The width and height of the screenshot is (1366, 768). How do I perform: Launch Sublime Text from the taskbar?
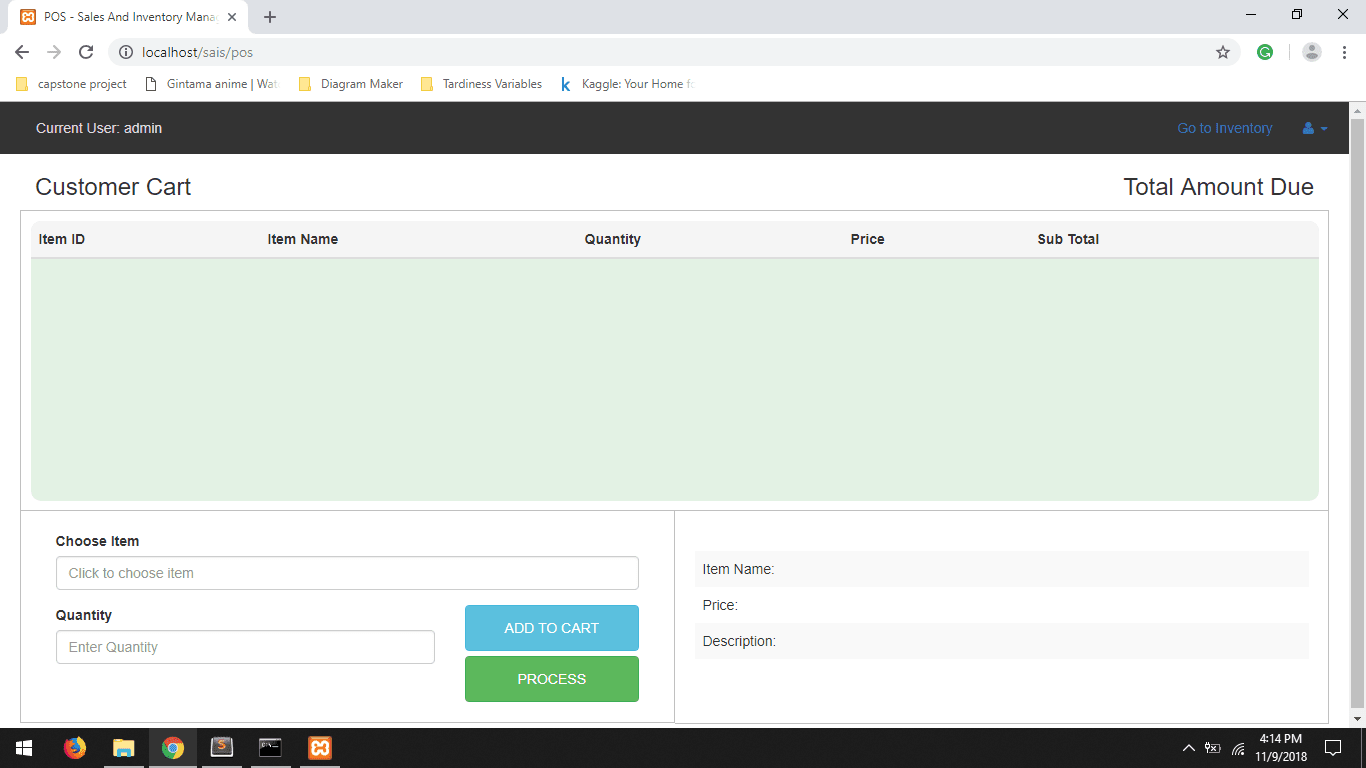(221, 747)
